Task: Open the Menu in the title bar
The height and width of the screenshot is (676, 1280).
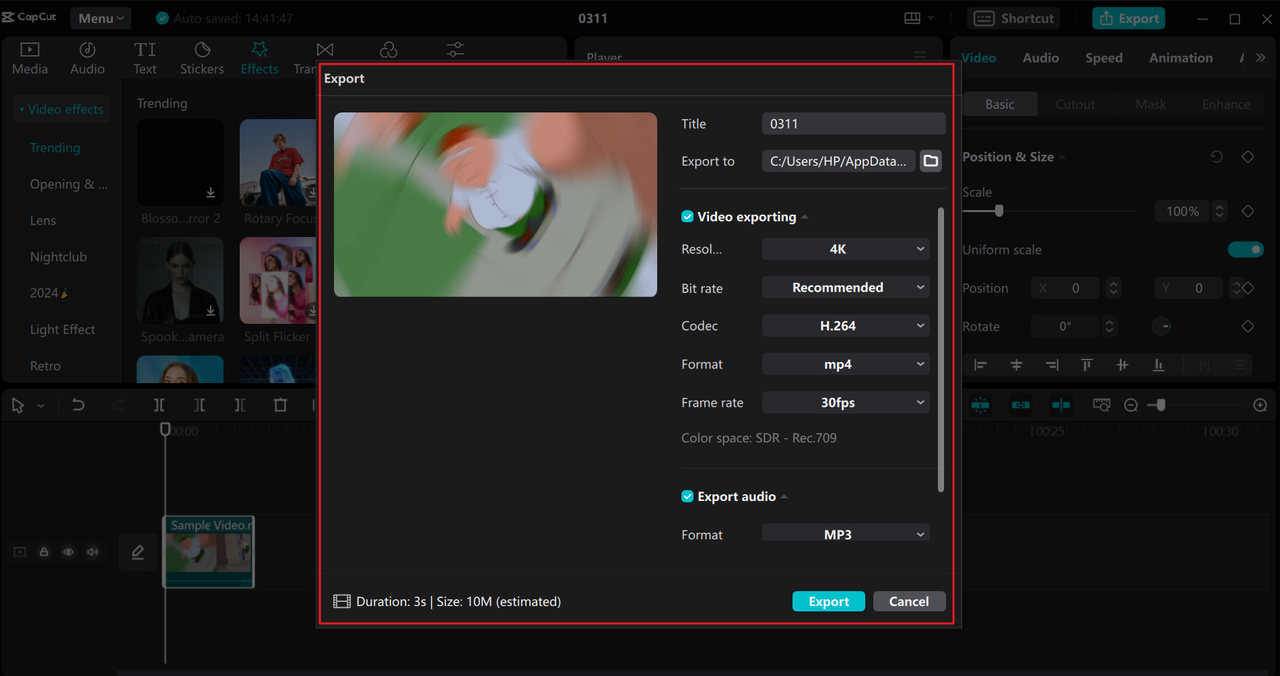Action: 100,18
